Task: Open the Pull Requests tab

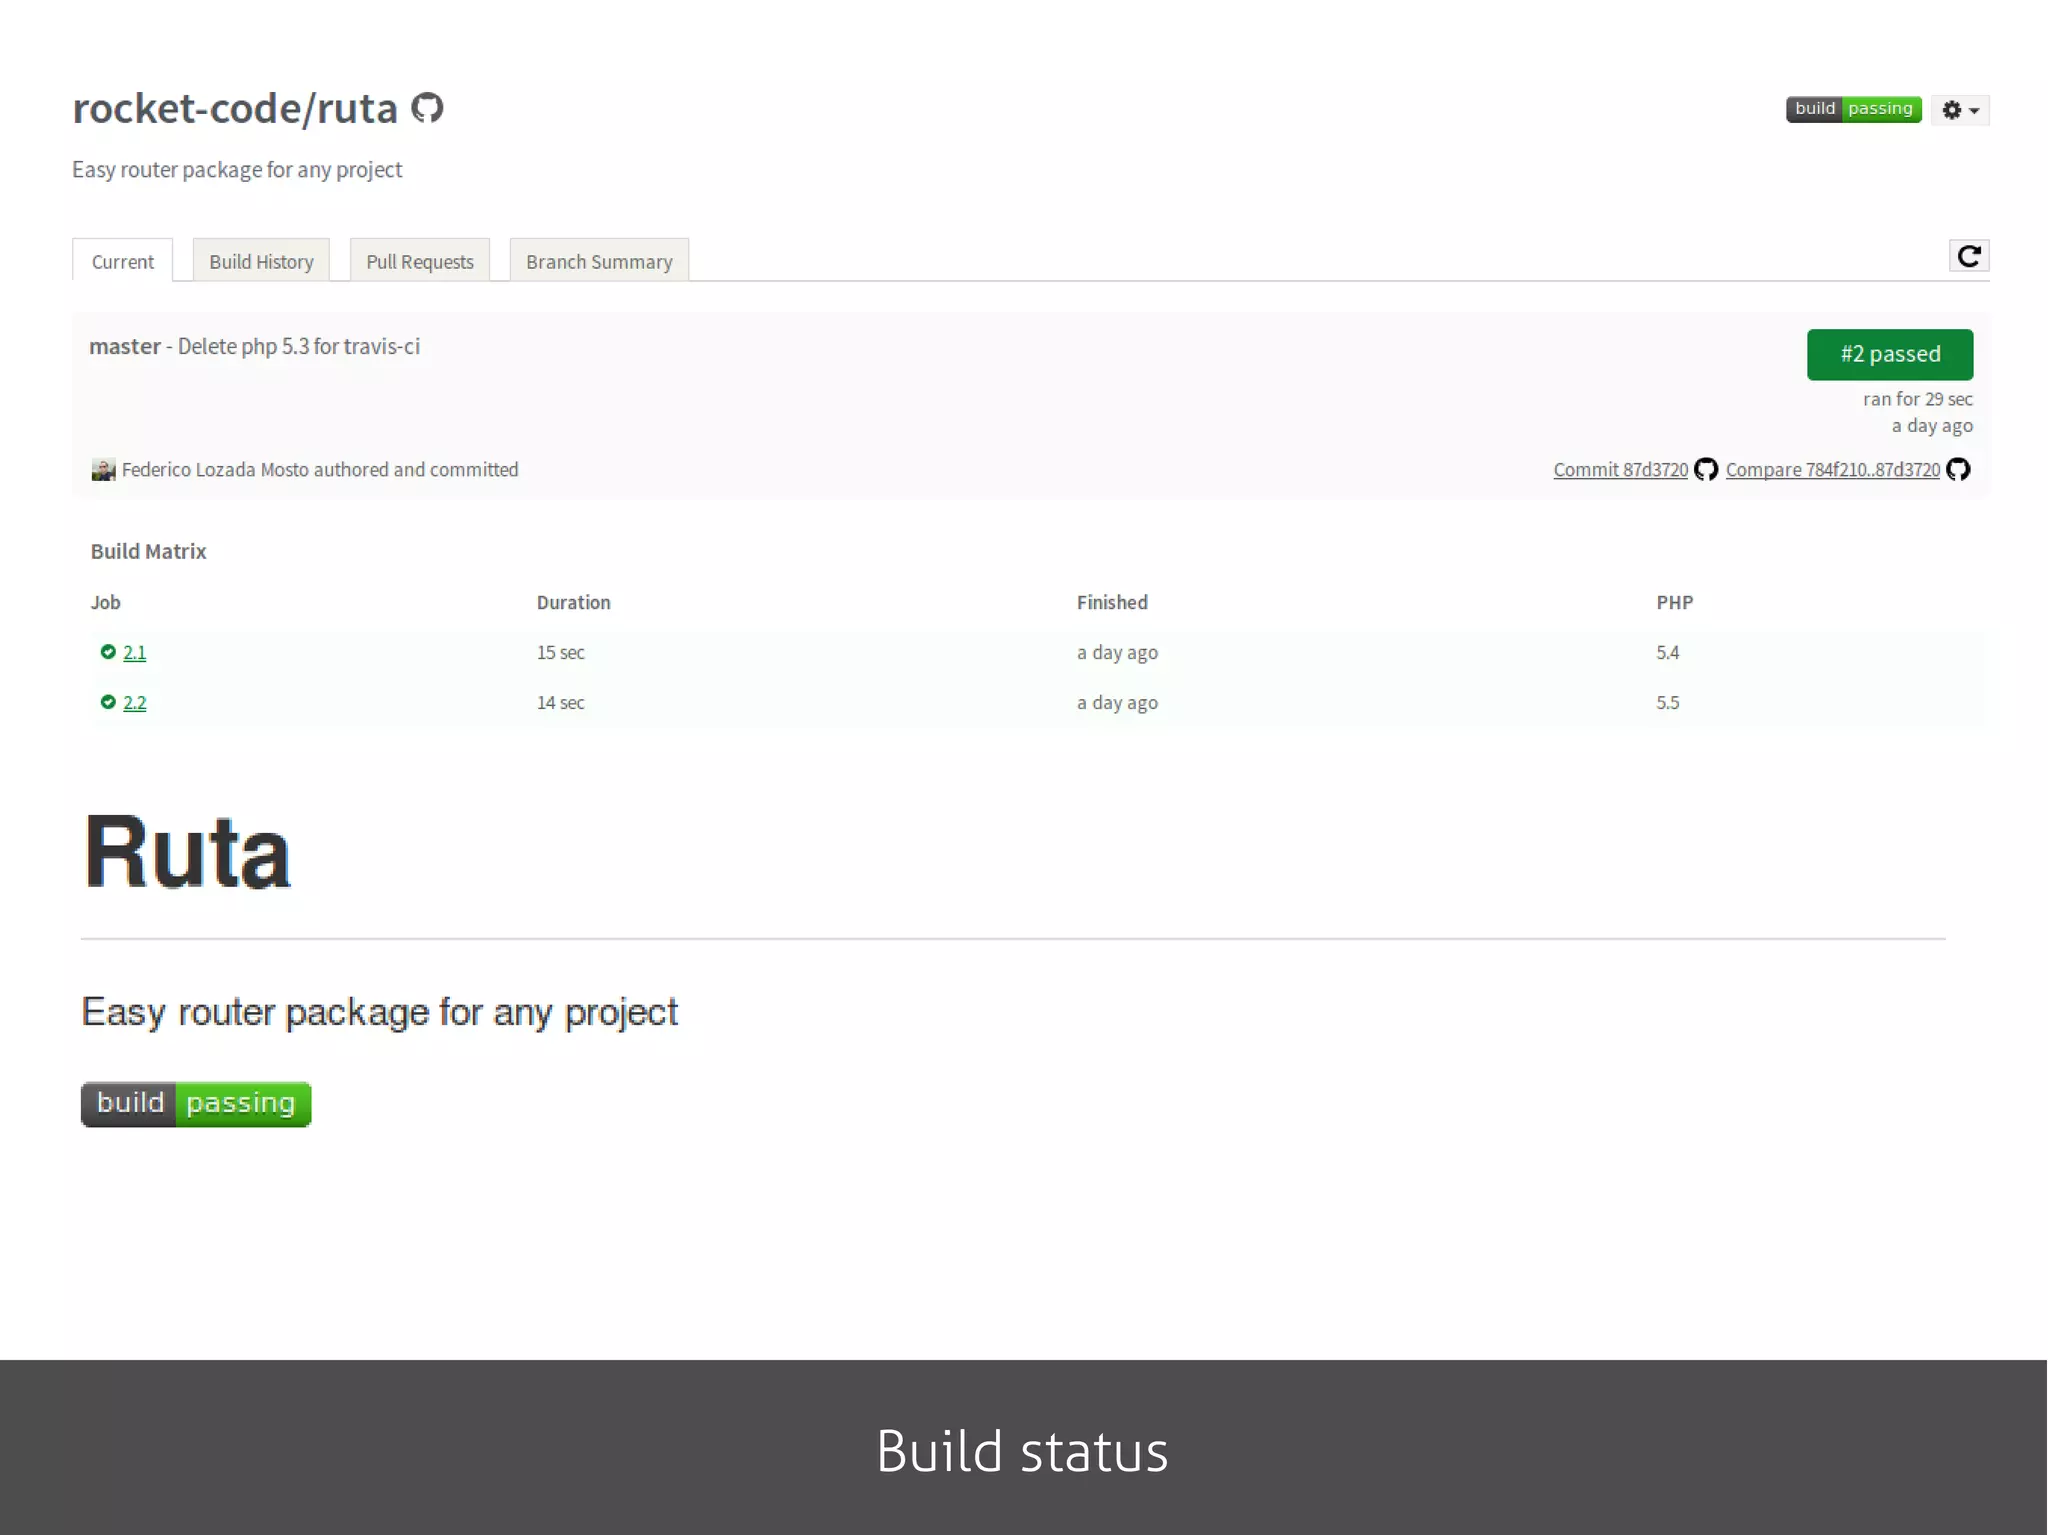Action: click(420, 261)
